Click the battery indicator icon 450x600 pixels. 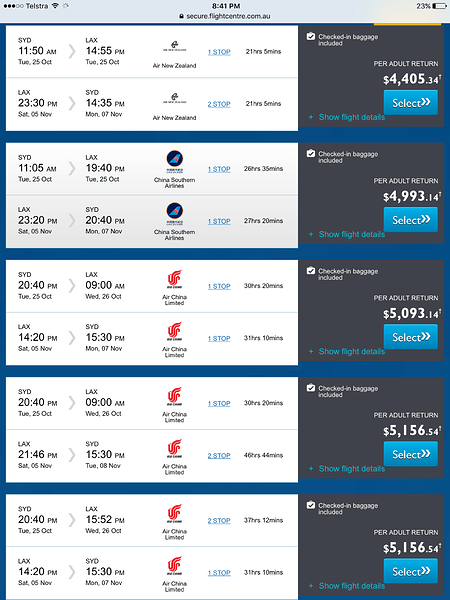coord(439,6)
